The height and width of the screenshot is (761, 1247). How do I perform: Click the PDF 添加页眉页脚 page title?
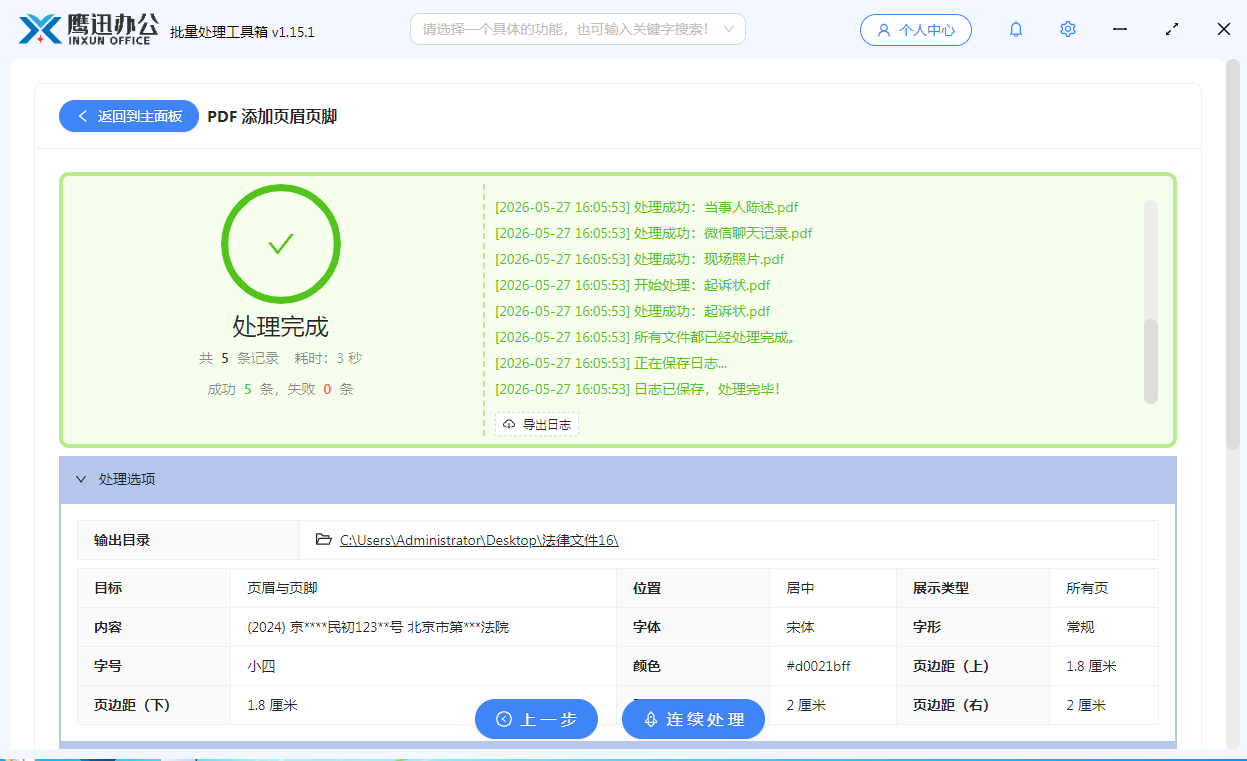272,116
